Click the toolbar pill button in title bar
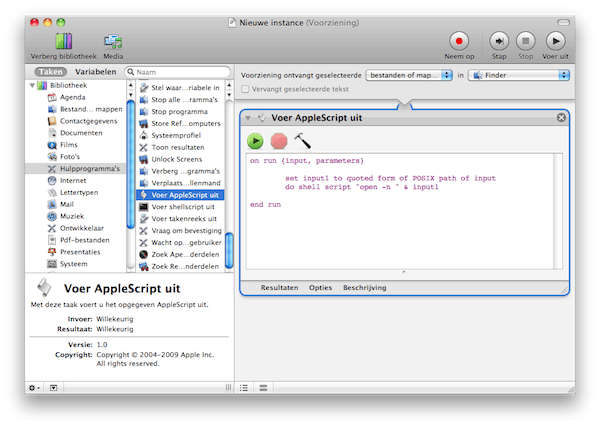The width and height of the screenshot is (600, 428). (563, 23)
